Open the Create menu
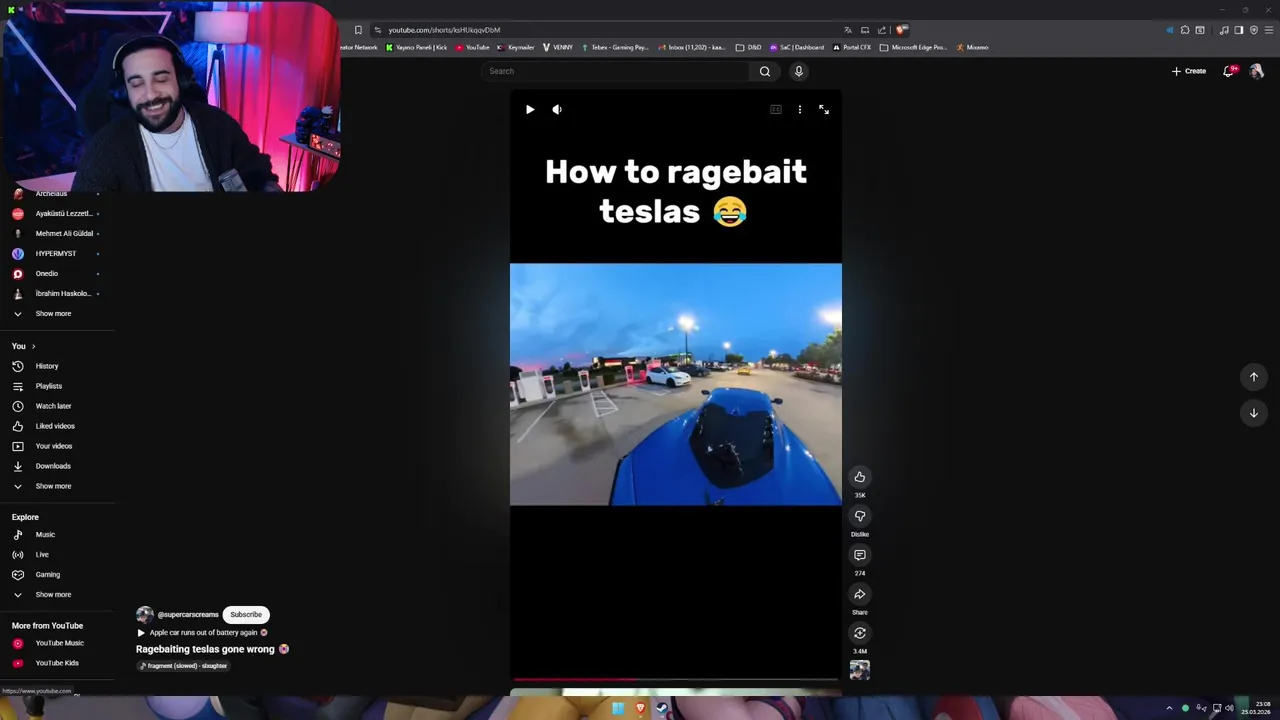Screen dimensions: 1280x720 tap(1189, 71)
